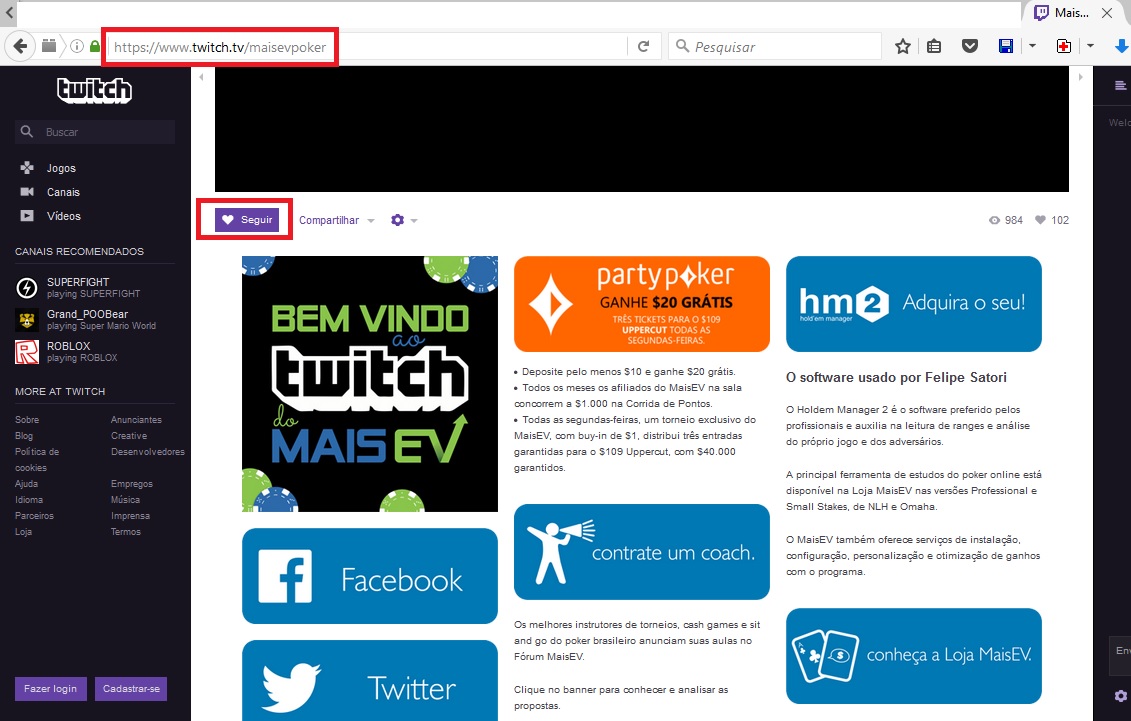Image resolution: width=1131 pixels, height=721 pixels.
Task: Expand the dropdown arrow beside the gear icon
Action: pyautogui.click(x=414, y=221)
